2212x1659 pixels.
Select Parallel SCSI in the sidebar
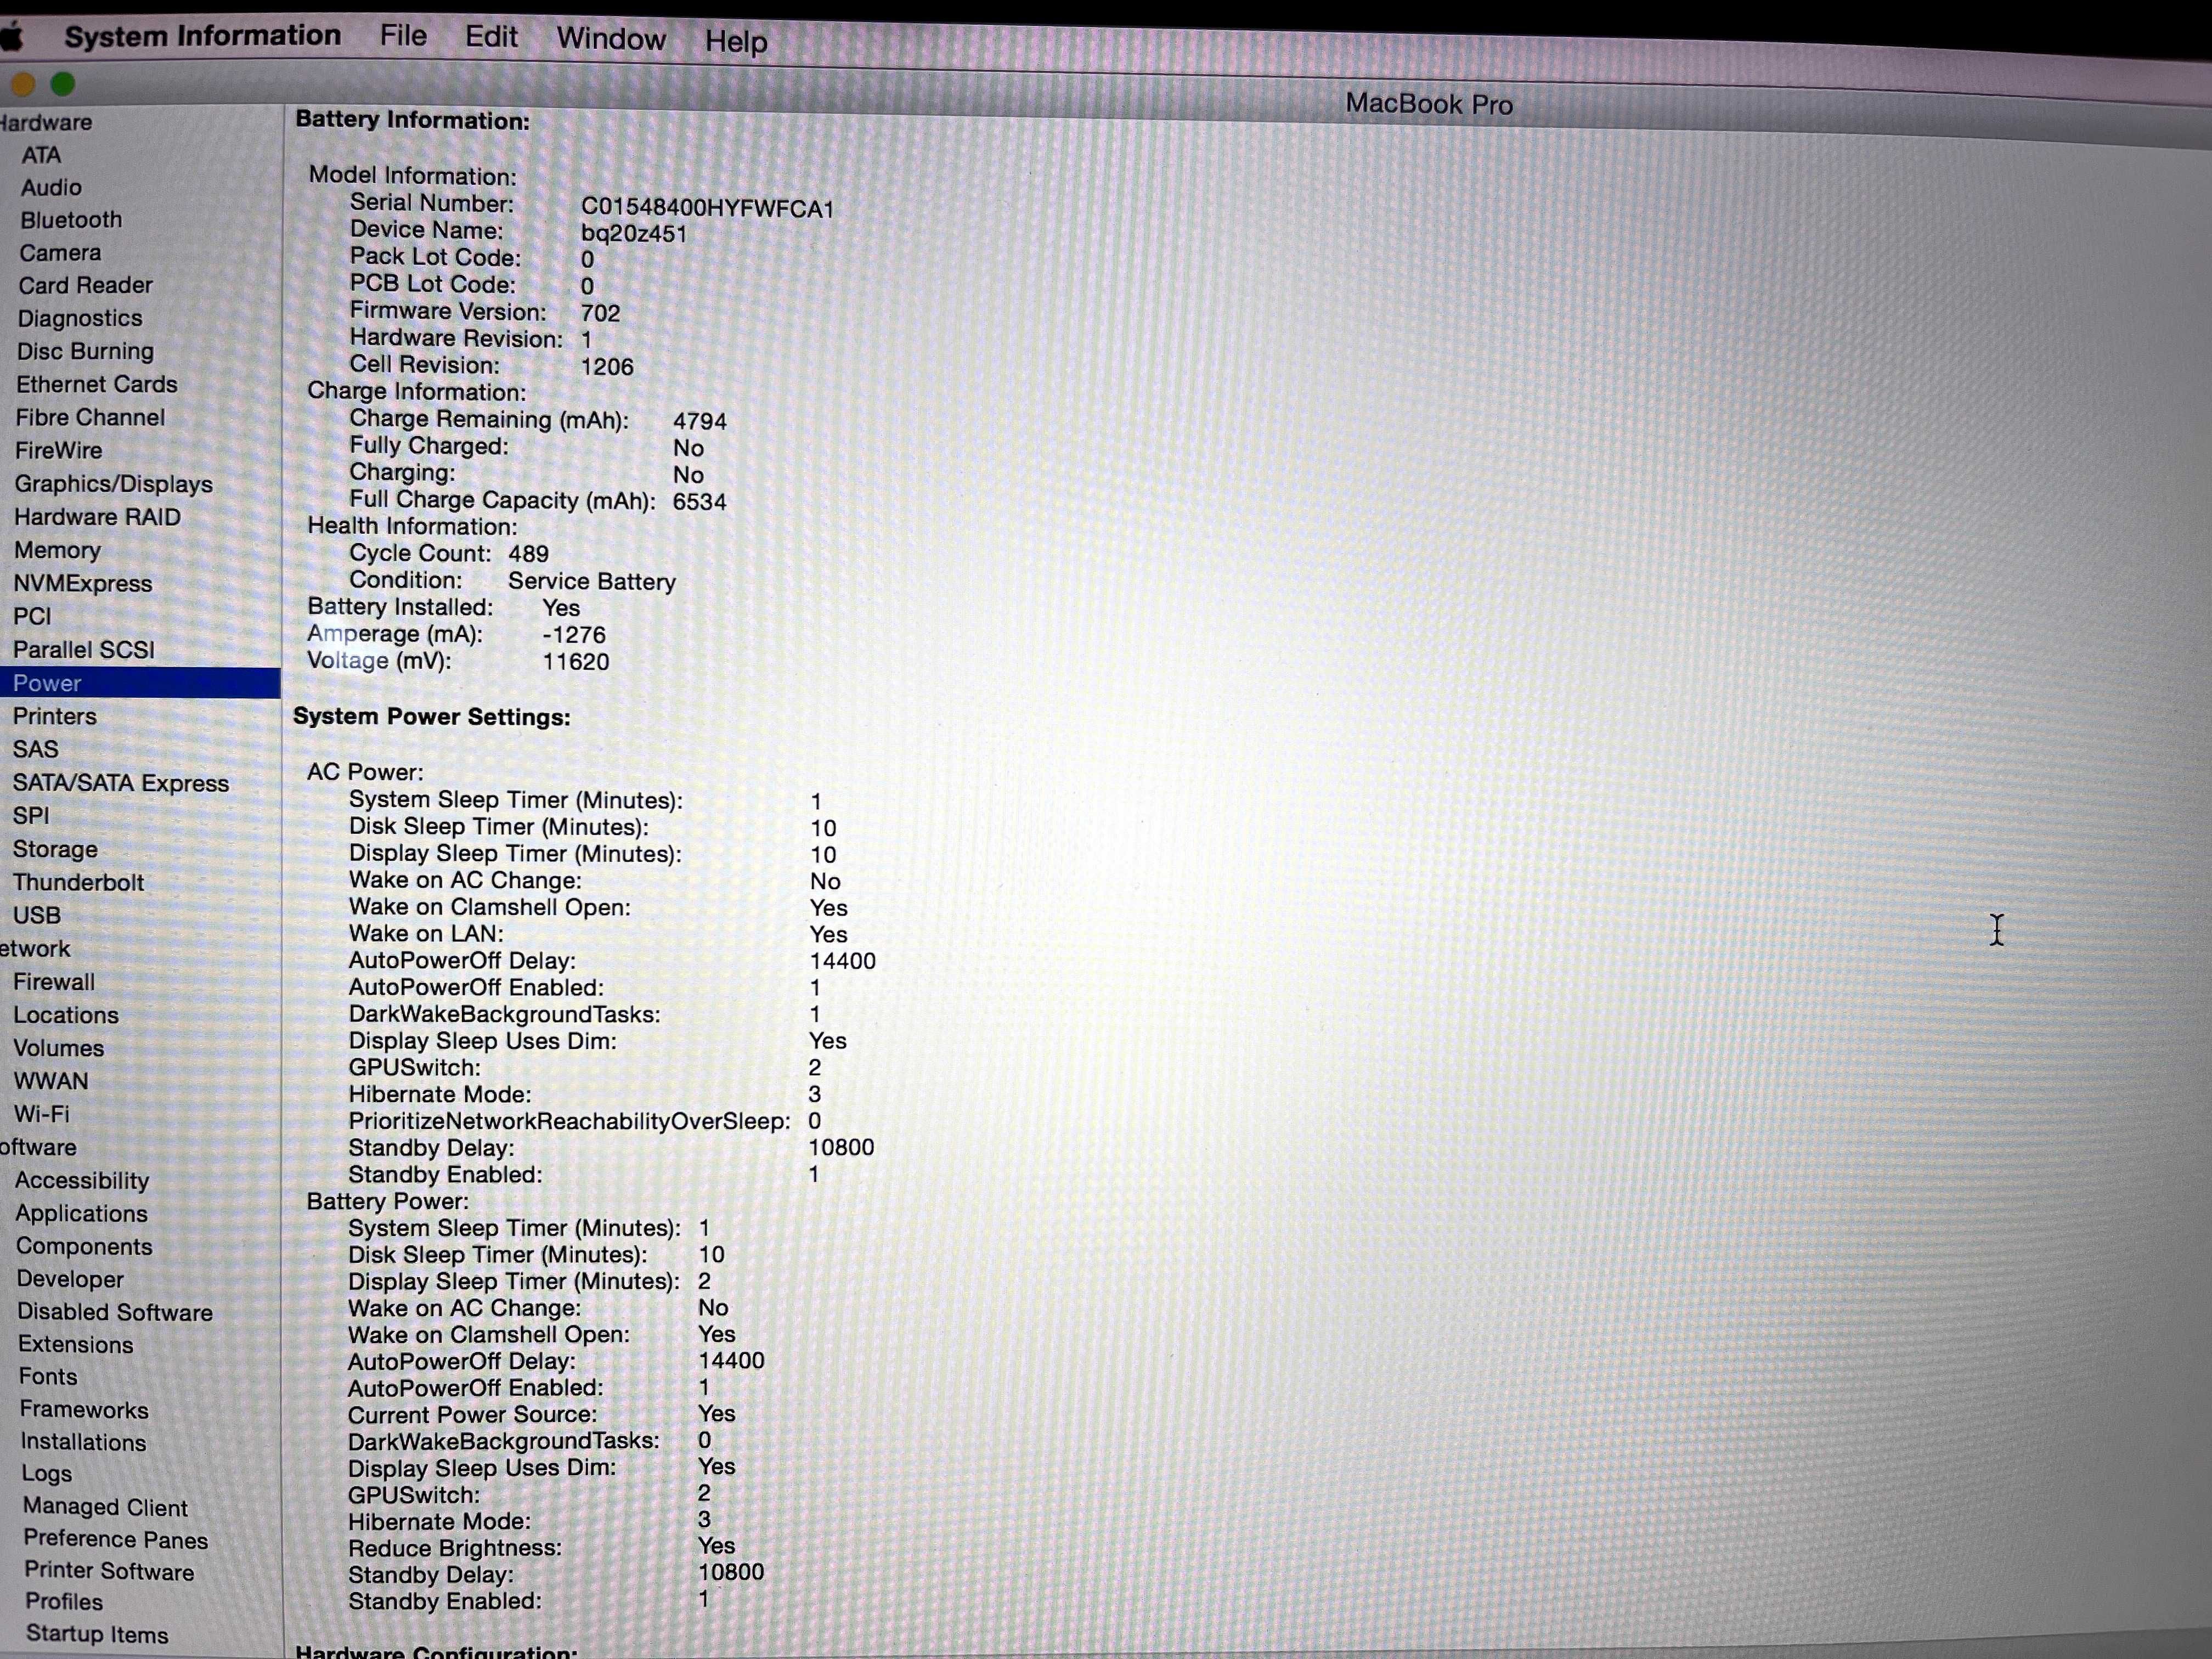click(x=84, y=650)
